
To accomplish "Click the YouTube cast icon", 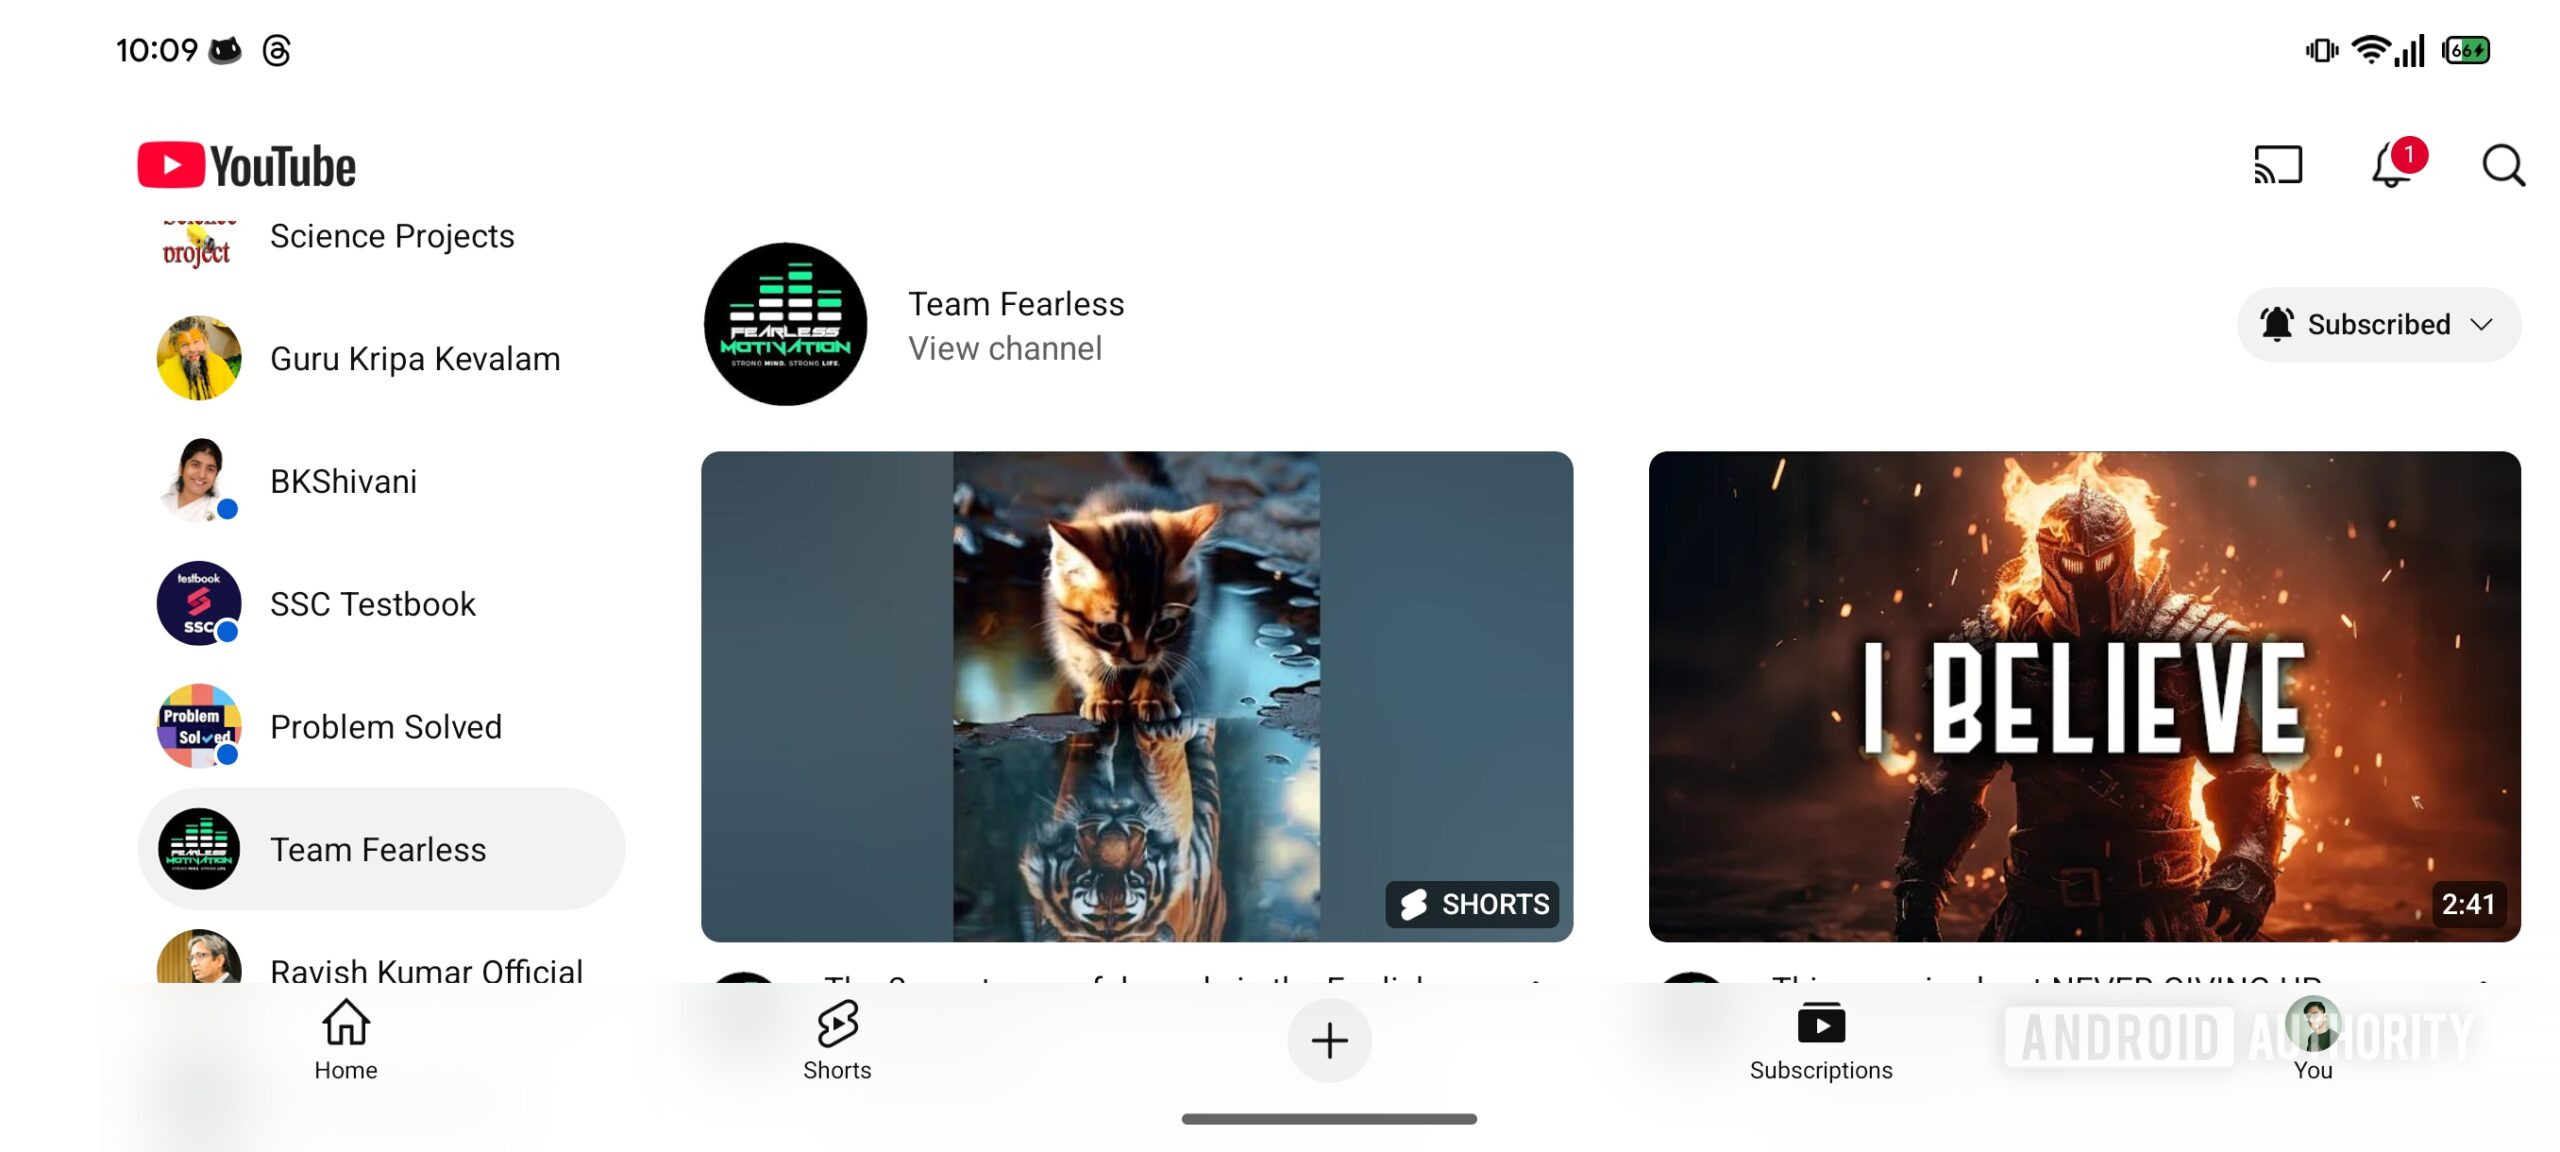I will tap(2273, 165).
